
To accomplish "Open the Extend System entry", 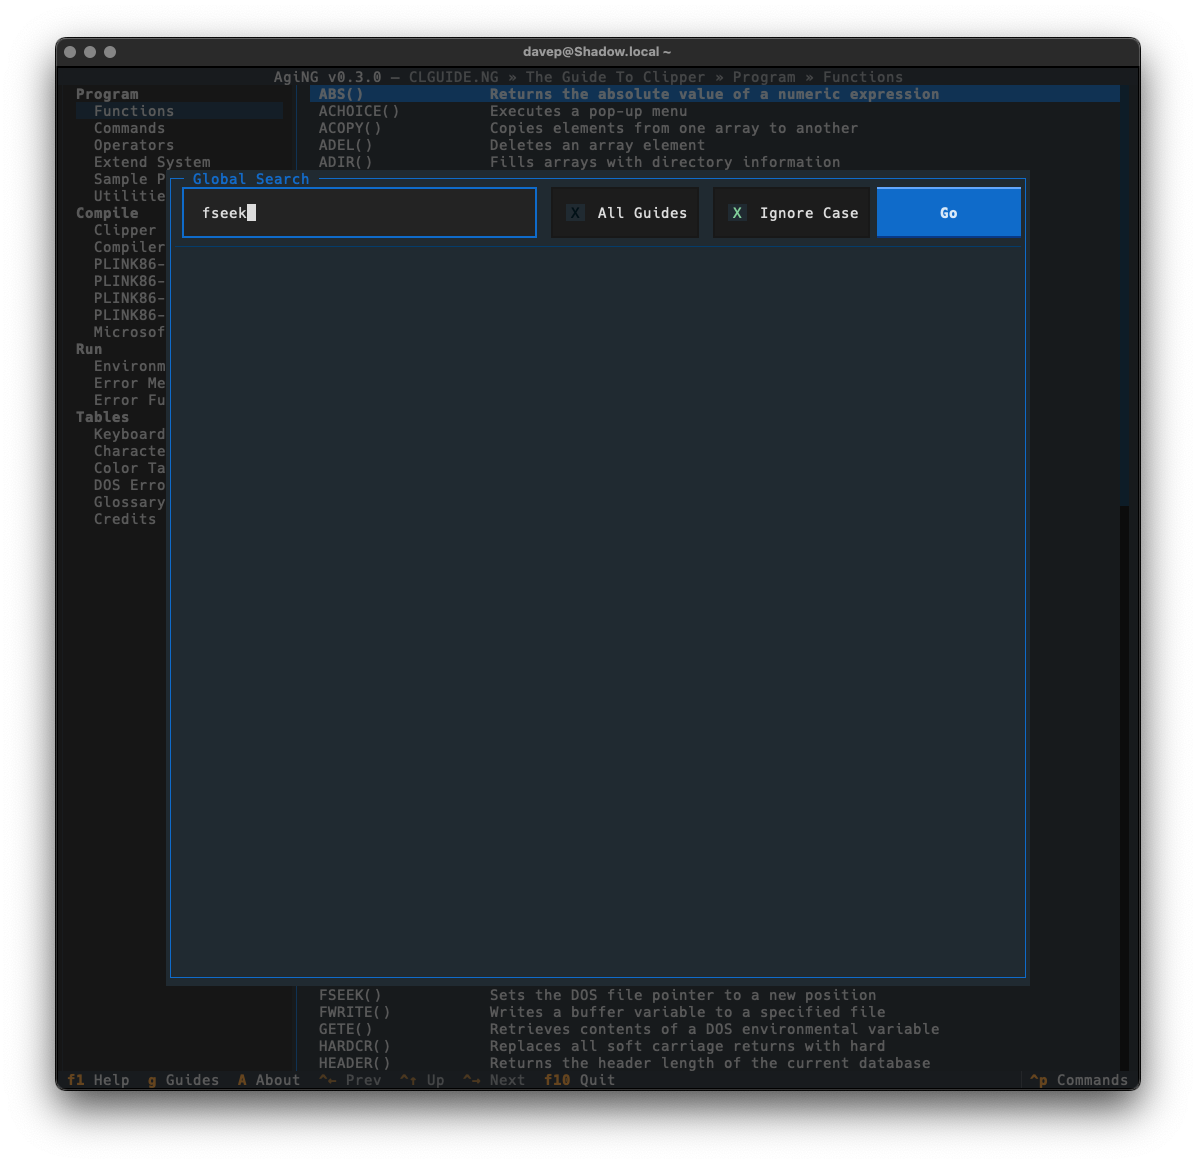I will (x=151, y=161).
